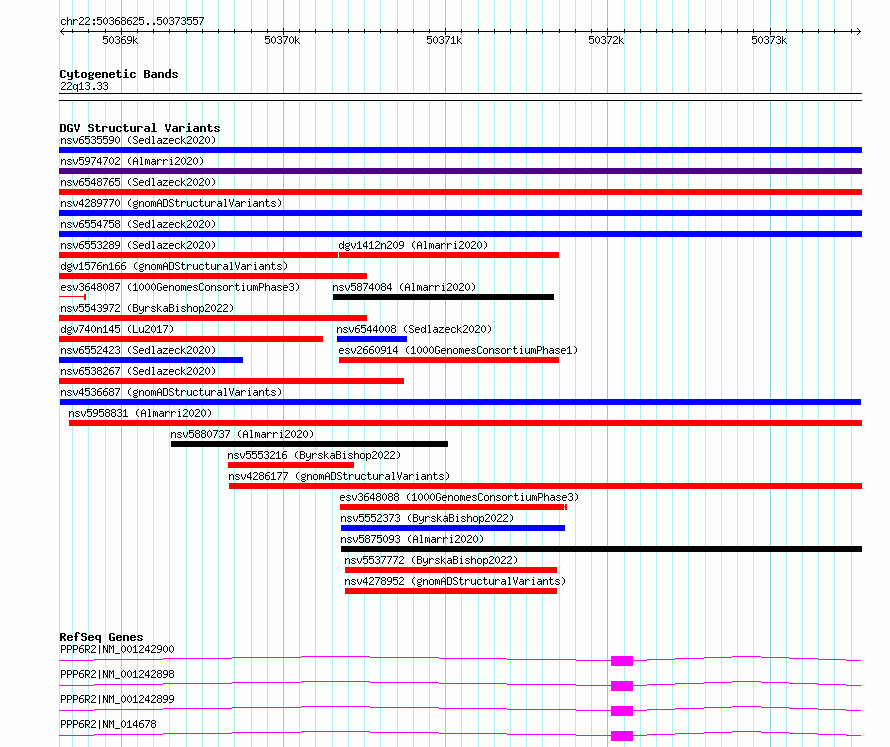Image resolution: width=890 pixels, height=747 pixels.
Task: Open PPP6R2|NM_001242900 gene transcript label
Action: pos(117,649)
